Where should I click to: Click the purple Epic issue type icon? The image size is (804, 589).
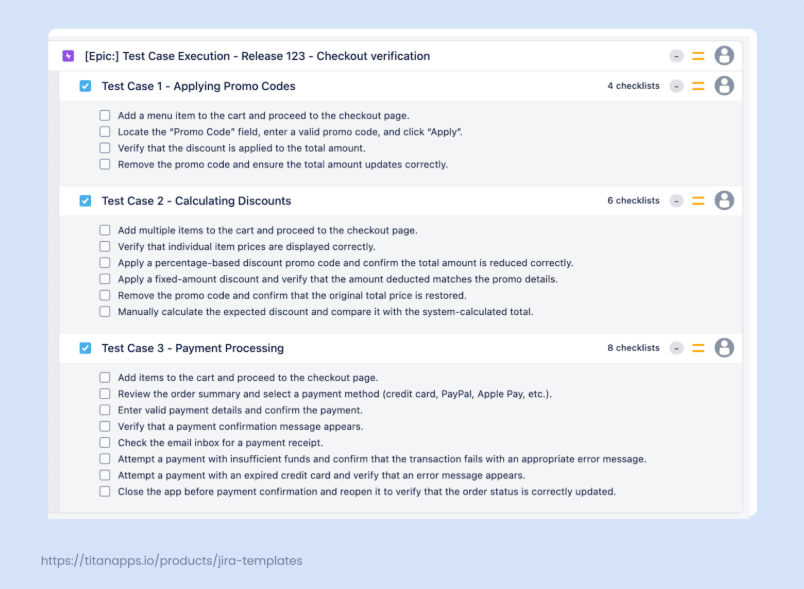tap(68, 56)
